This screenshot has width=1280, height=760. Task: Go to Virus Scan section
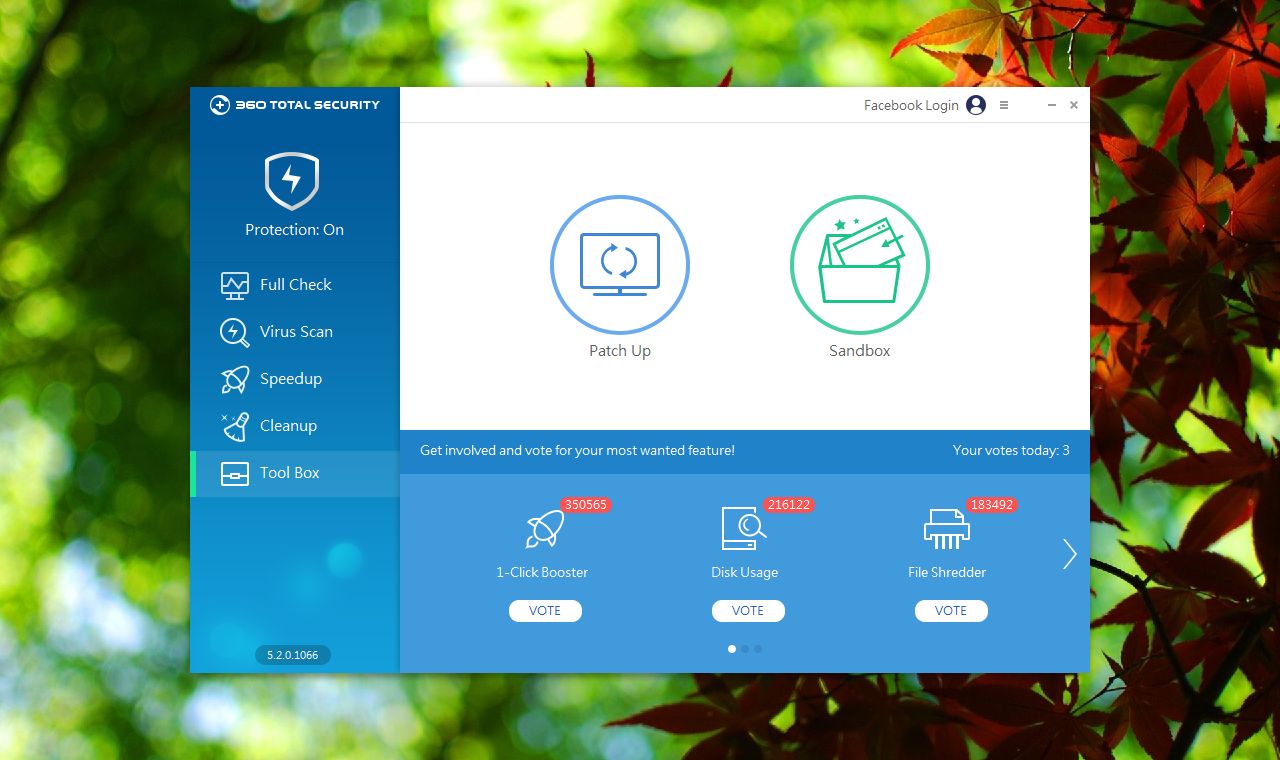tap(295, 332)
